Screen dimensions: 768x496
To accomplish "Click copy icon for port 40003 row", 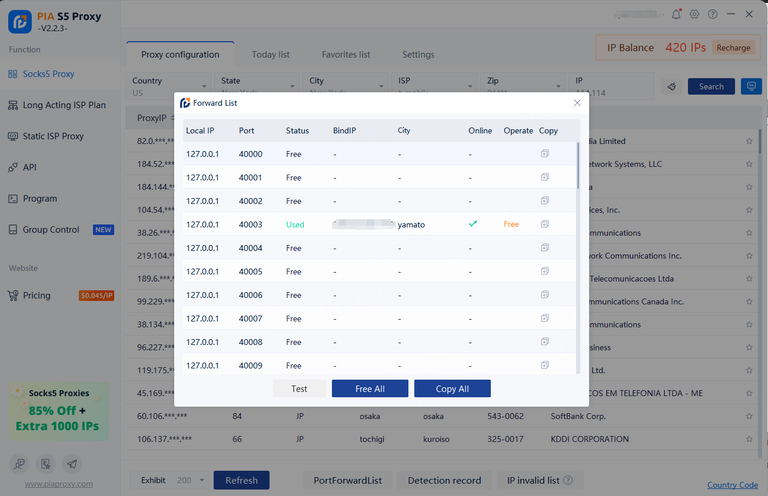I will (x=545, y=225).
